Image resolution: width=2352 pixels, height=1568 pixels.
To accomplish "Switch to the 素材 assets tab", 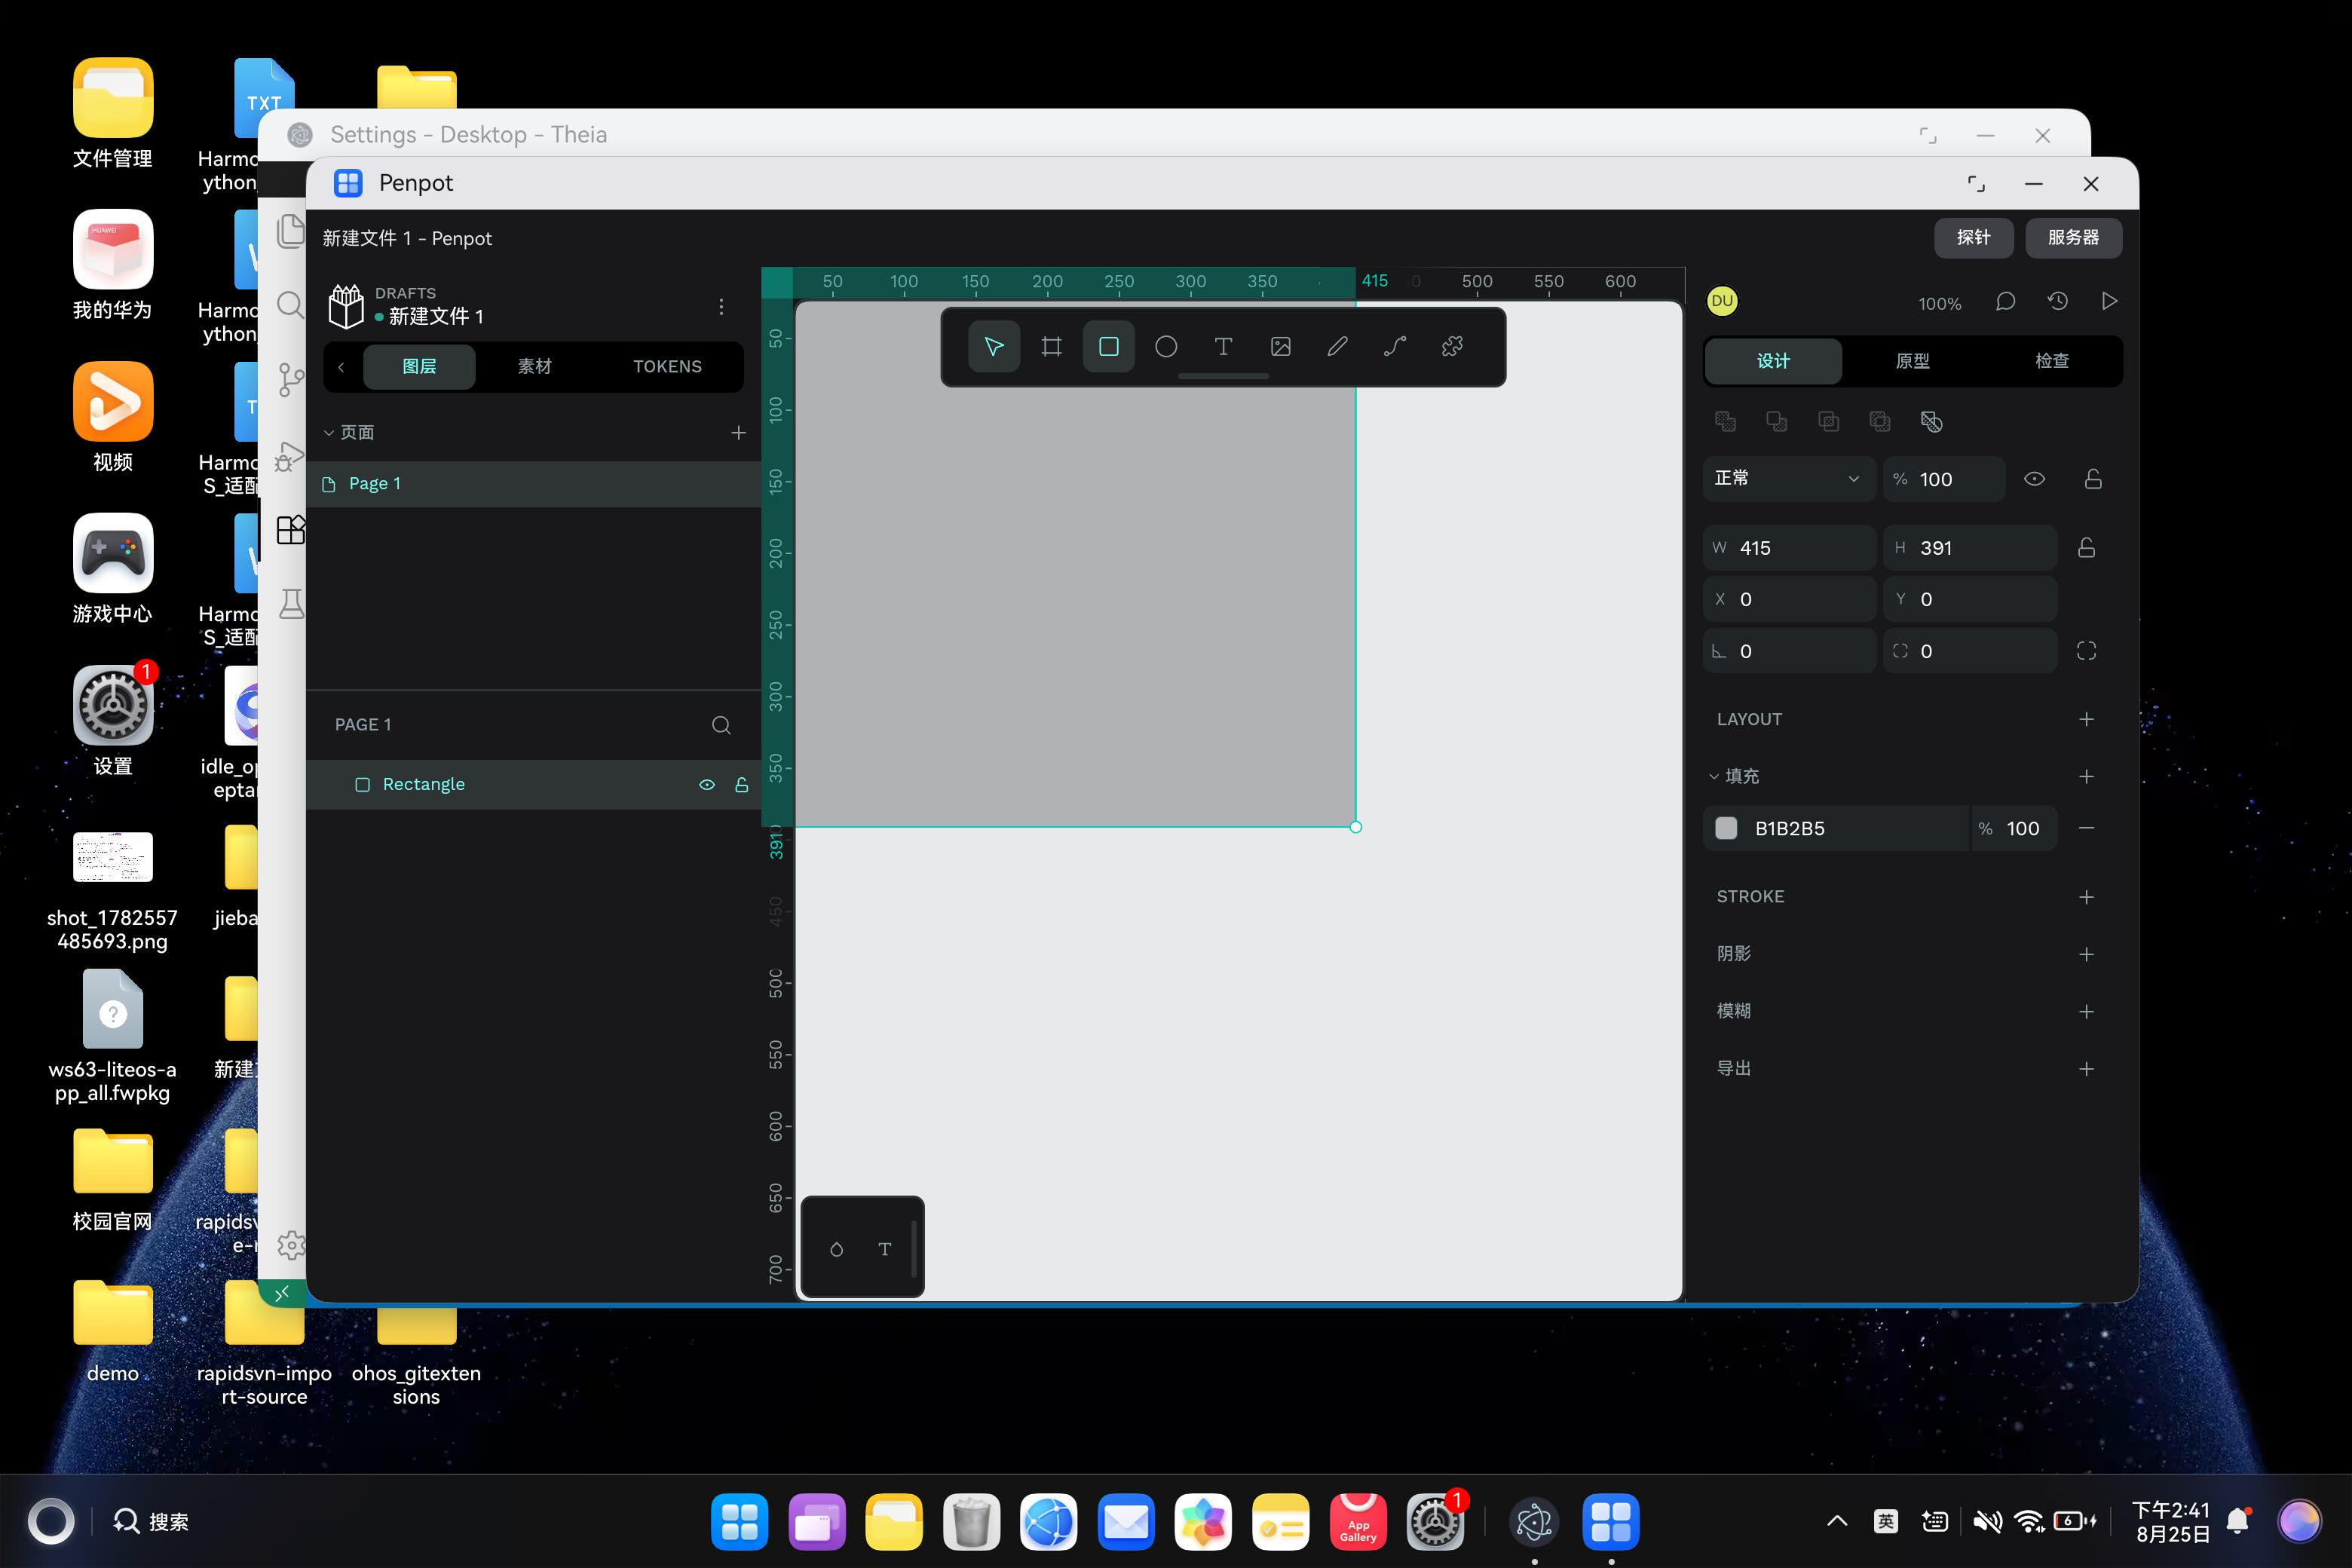I will tap(534, 367).
